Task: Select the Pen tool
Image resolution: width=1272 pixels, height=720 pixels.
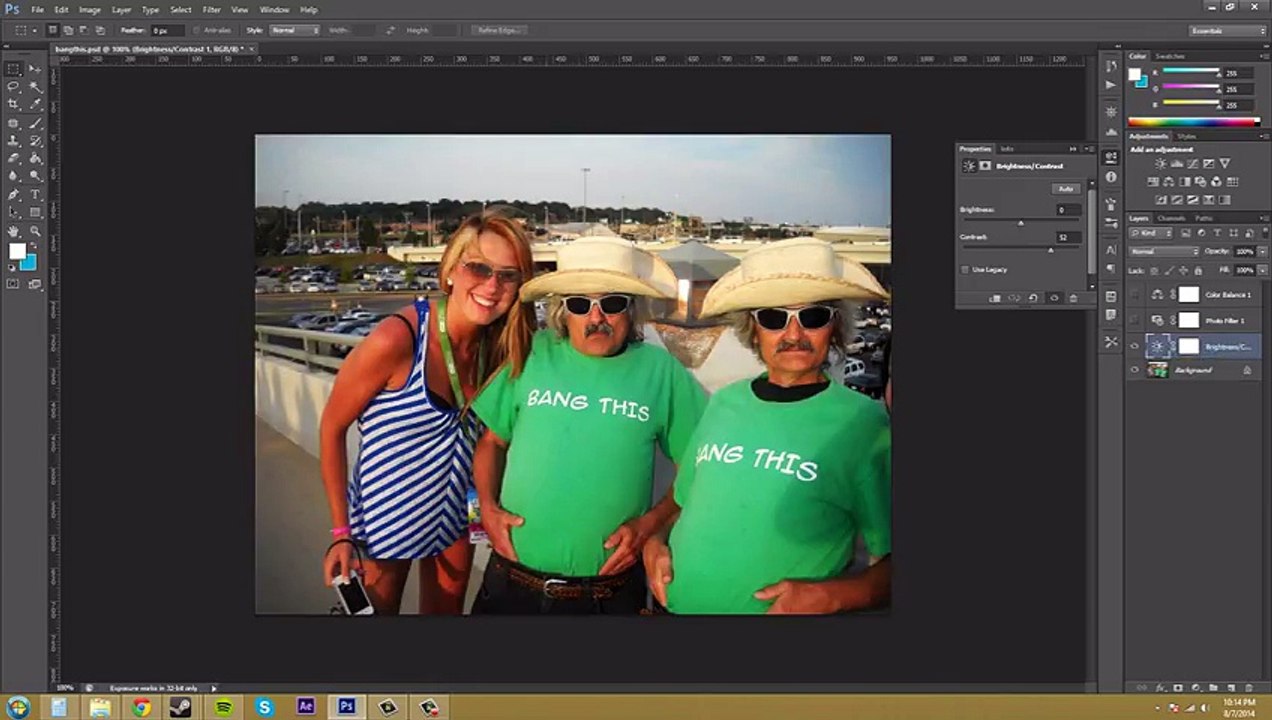Action: pos(14,194)
